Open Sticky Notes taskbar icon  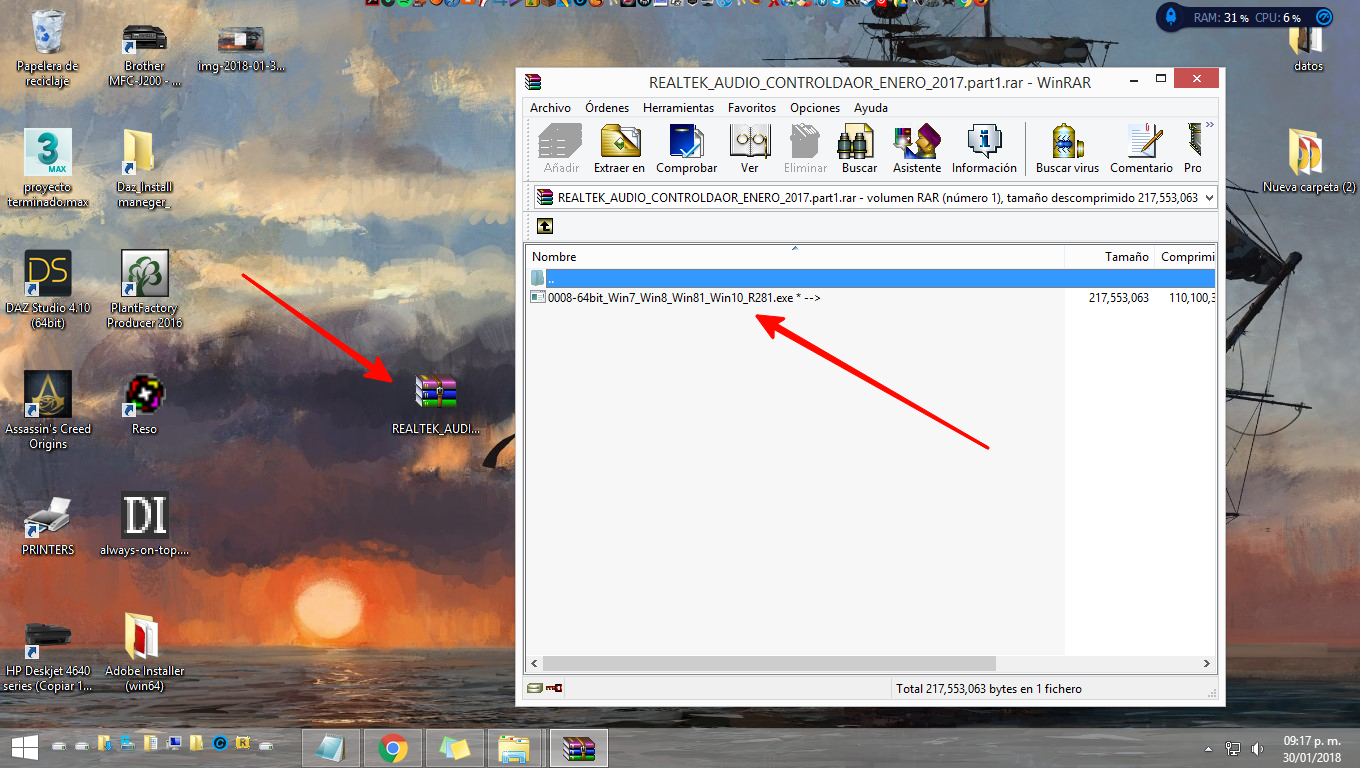(x=454, y=747)
